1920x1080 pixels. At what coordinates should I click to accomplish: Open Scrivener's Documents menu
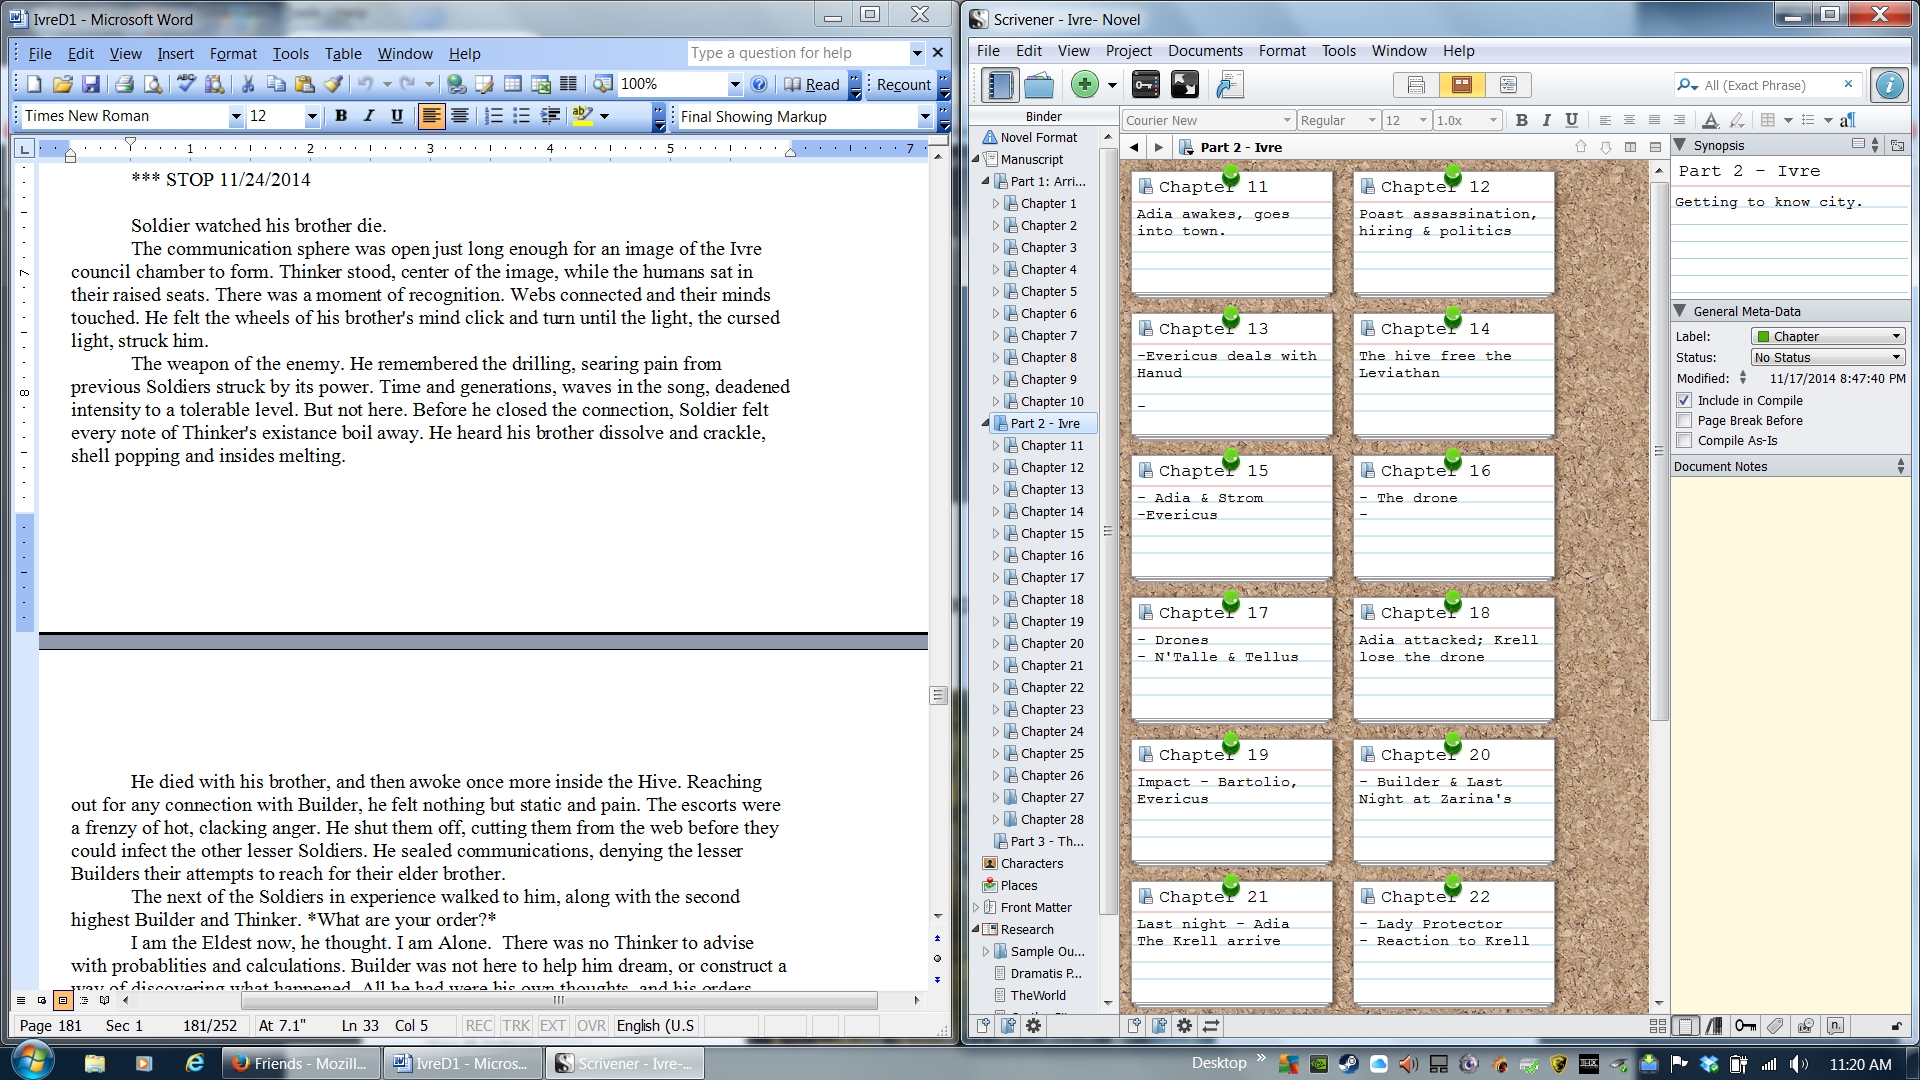click(1205, 51)
